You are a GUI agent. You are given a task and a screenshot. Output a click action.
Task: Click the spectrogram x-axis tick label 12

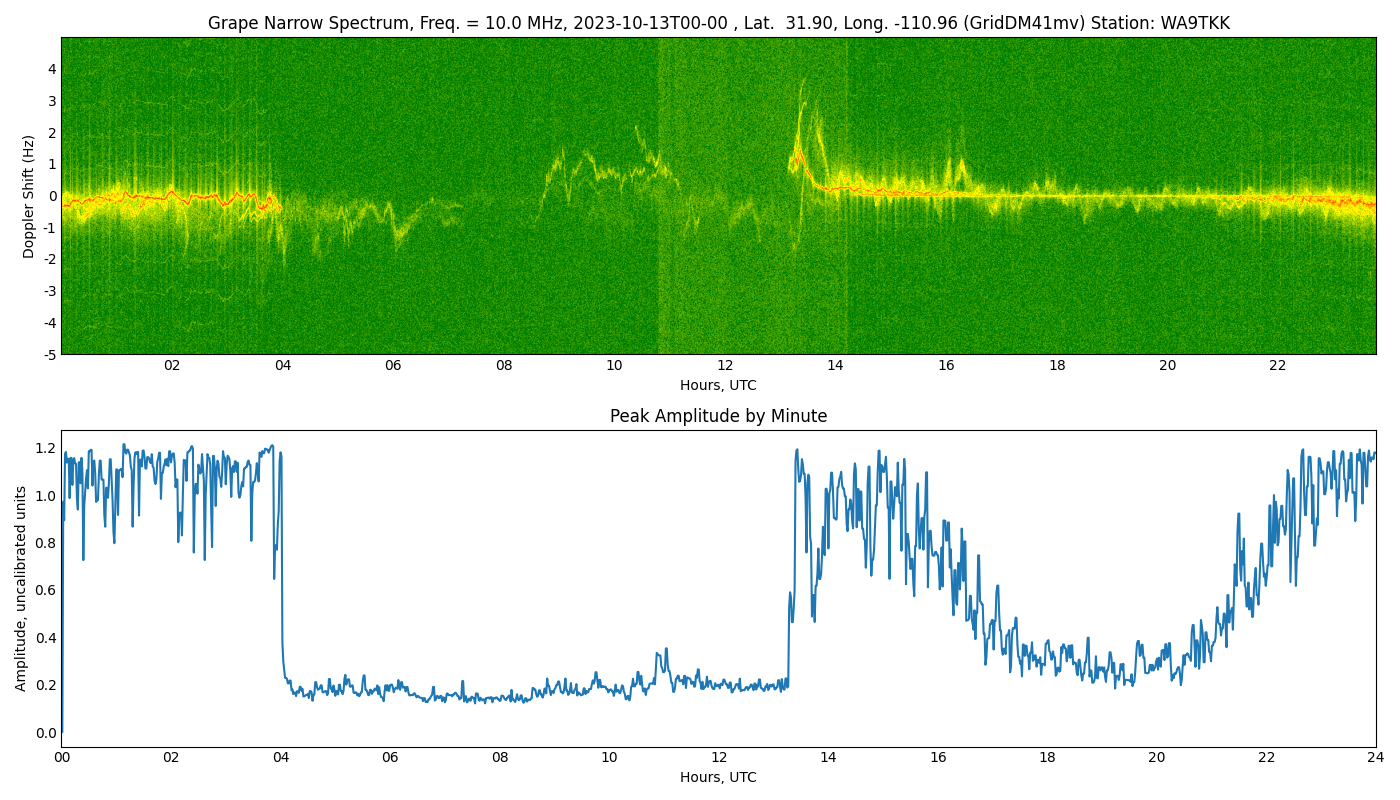point(725,365)
